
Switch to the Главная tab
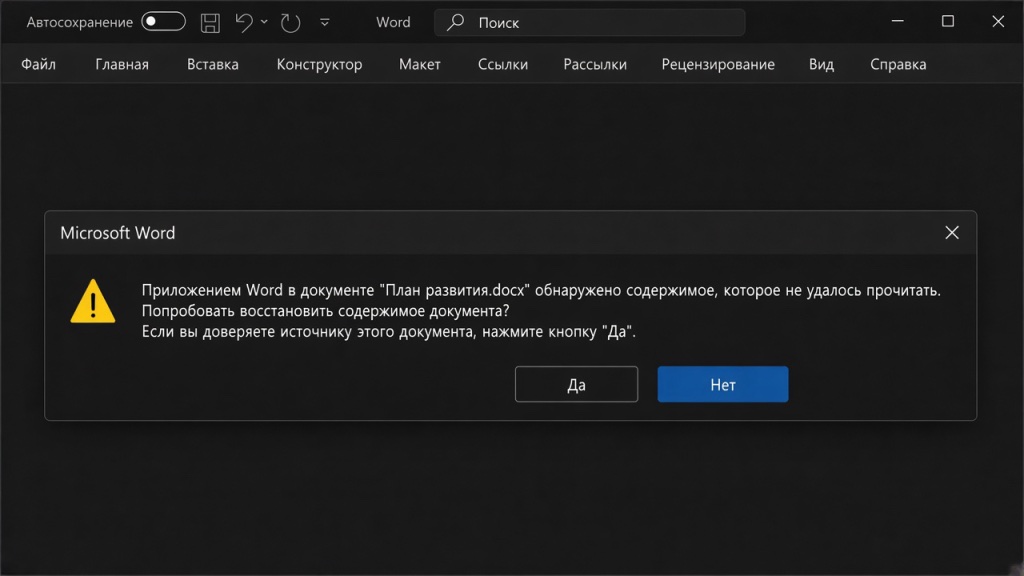(122, 64)
